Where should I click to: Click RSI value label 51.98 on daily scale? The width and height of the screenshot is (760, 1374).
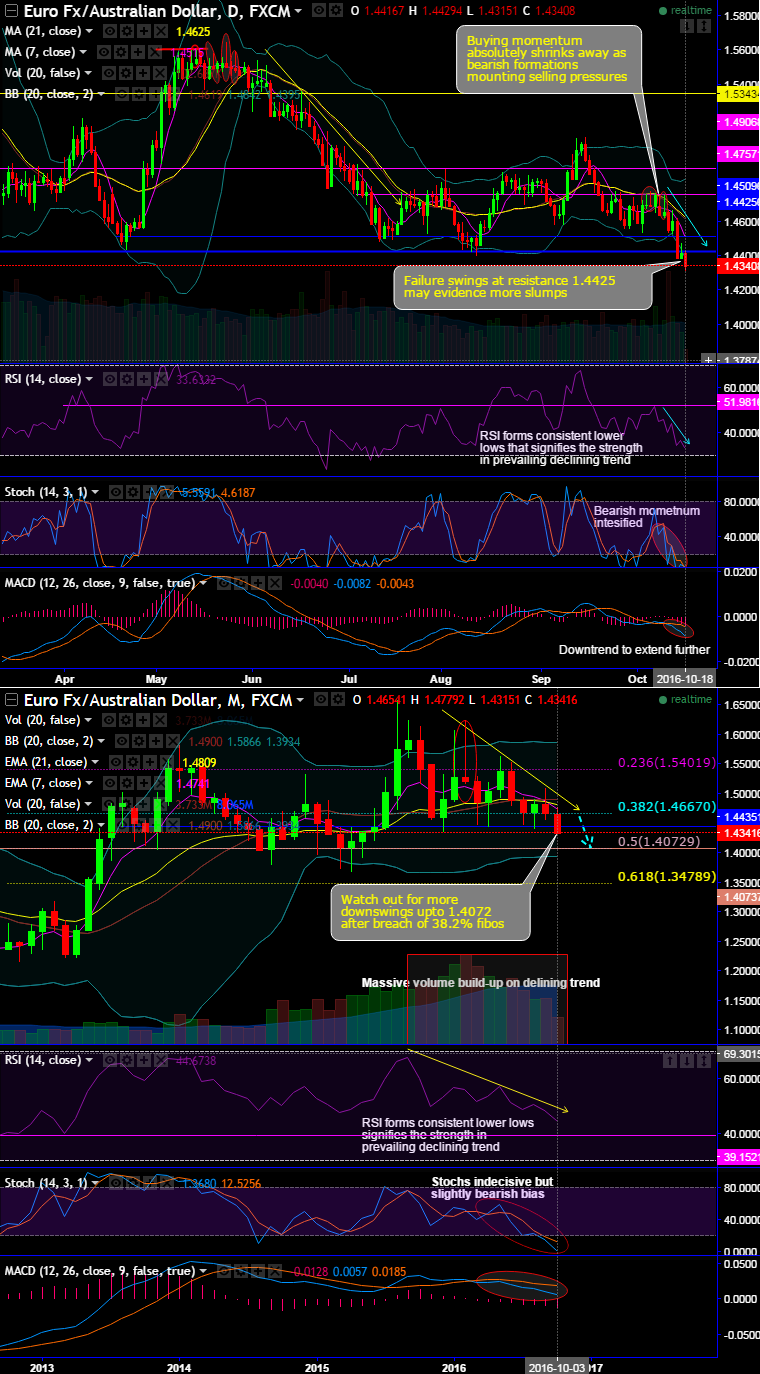tap(738, 402)
